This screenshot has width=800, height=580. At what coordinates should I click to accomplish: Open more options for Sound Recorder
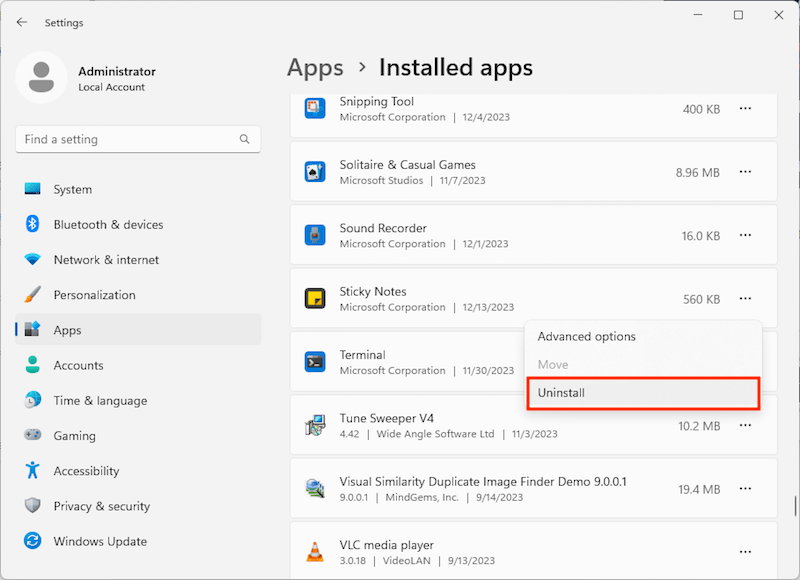pos(745,235)
